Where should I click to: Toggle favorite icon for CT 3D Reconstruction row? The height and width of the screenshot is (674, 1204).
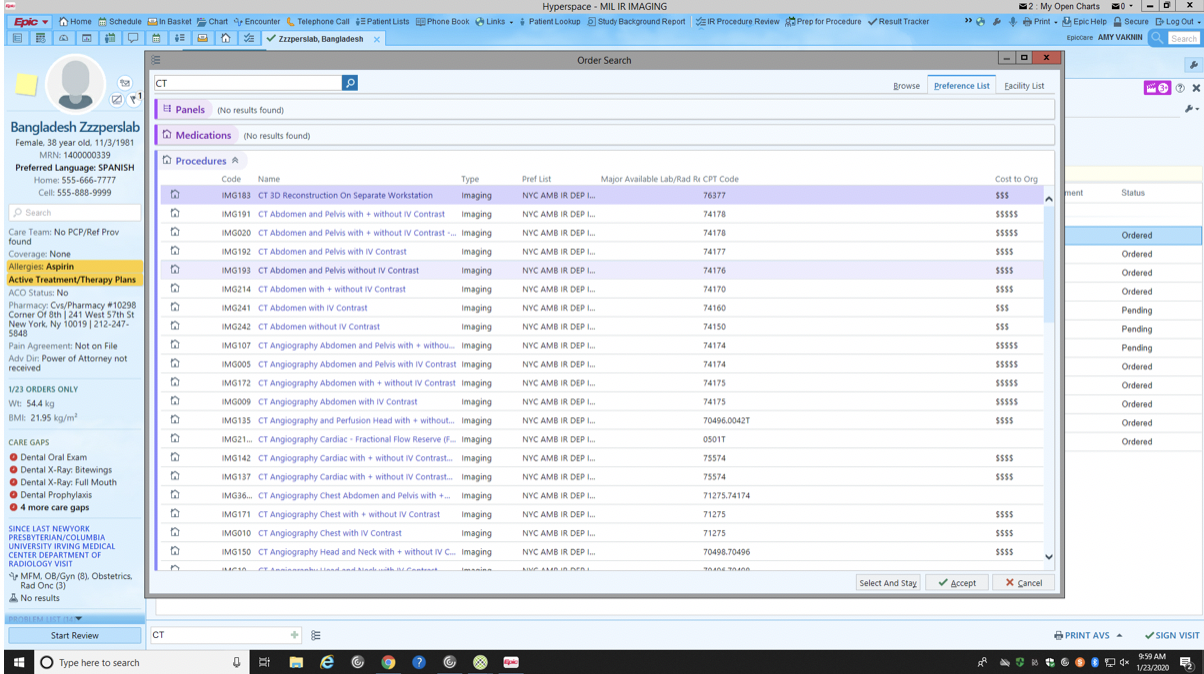[x=175, y=195]
